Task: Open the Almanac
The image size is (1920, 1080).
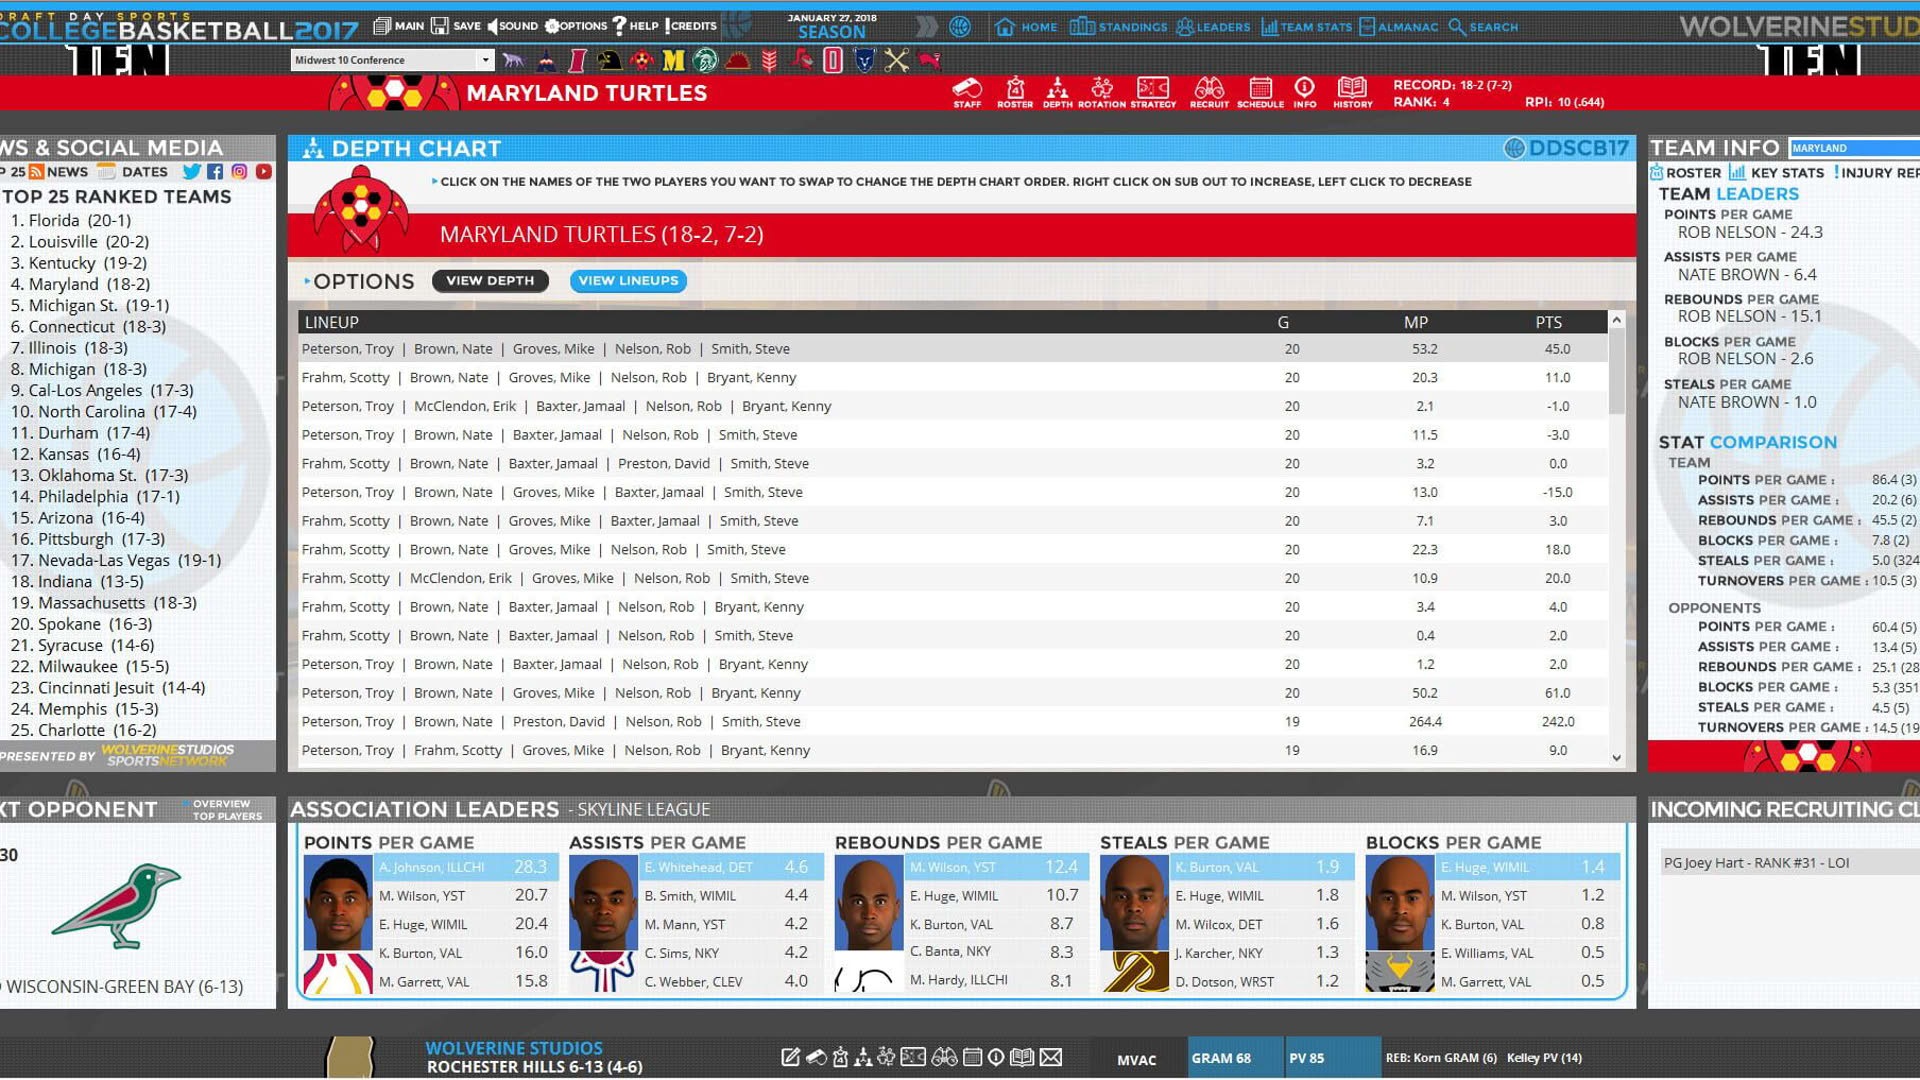Action: [x=1399, y=27]
